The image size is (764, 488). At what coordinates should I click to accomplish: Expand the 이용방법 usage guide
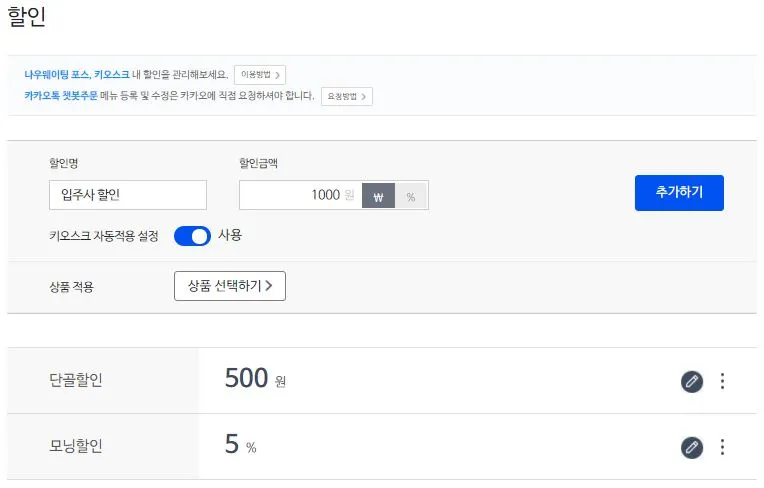click(260, 75)
